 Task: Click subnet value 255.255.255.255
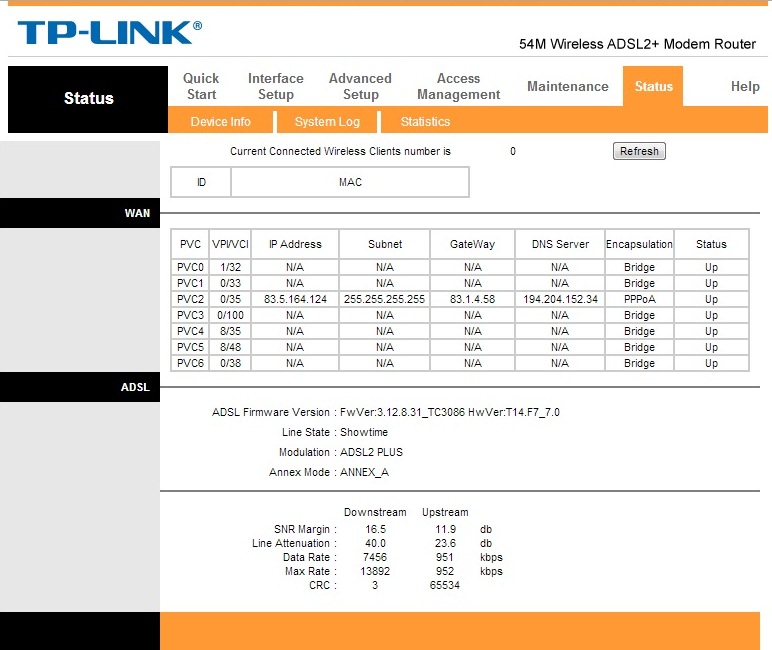point(384,299)
